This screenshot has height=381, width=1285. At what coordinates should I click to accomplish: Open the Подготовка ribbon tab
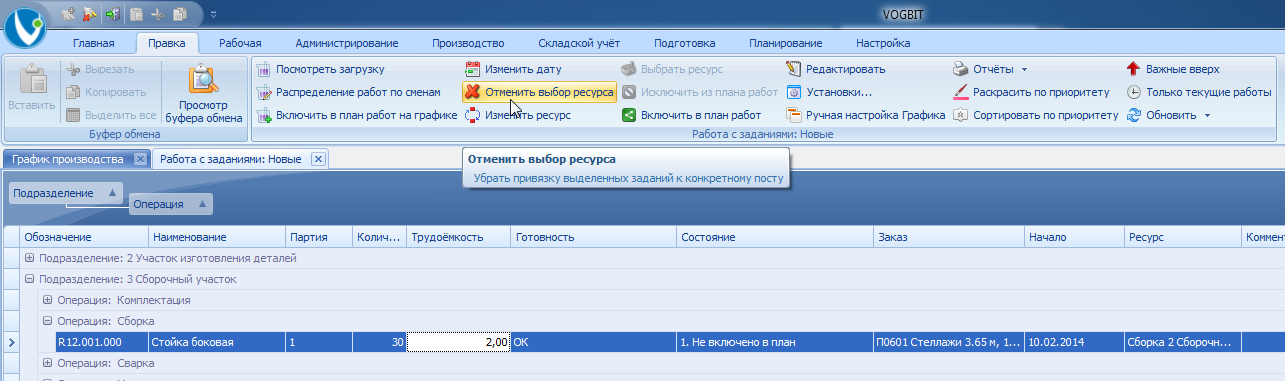click(684, 43)
